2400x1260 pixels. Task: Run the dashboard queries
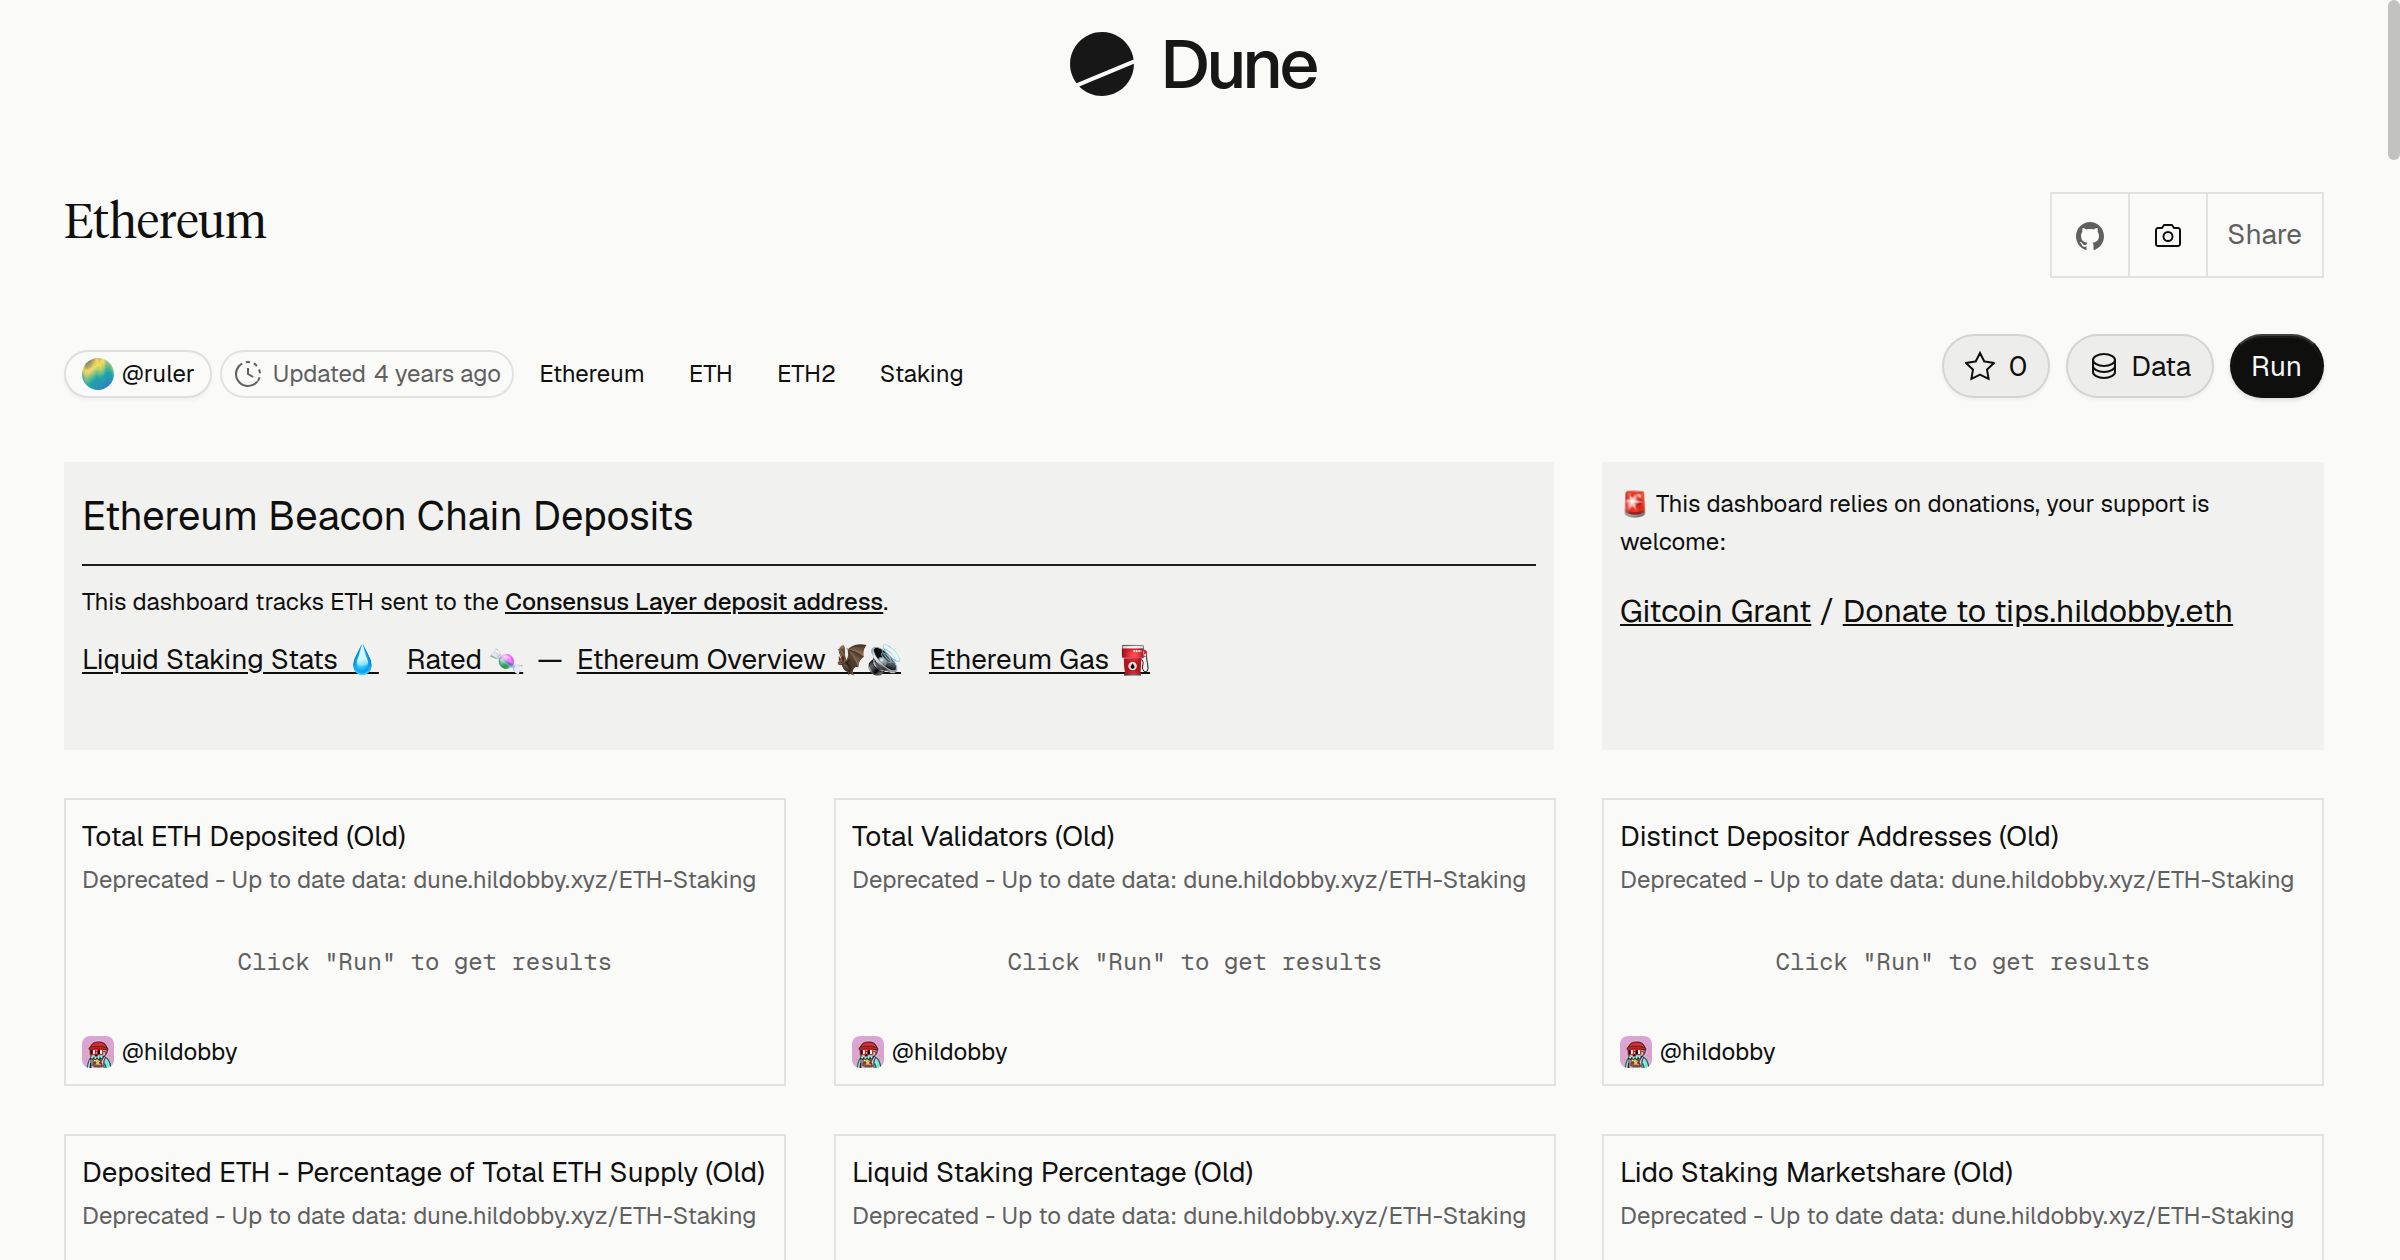click(2276, 366)
